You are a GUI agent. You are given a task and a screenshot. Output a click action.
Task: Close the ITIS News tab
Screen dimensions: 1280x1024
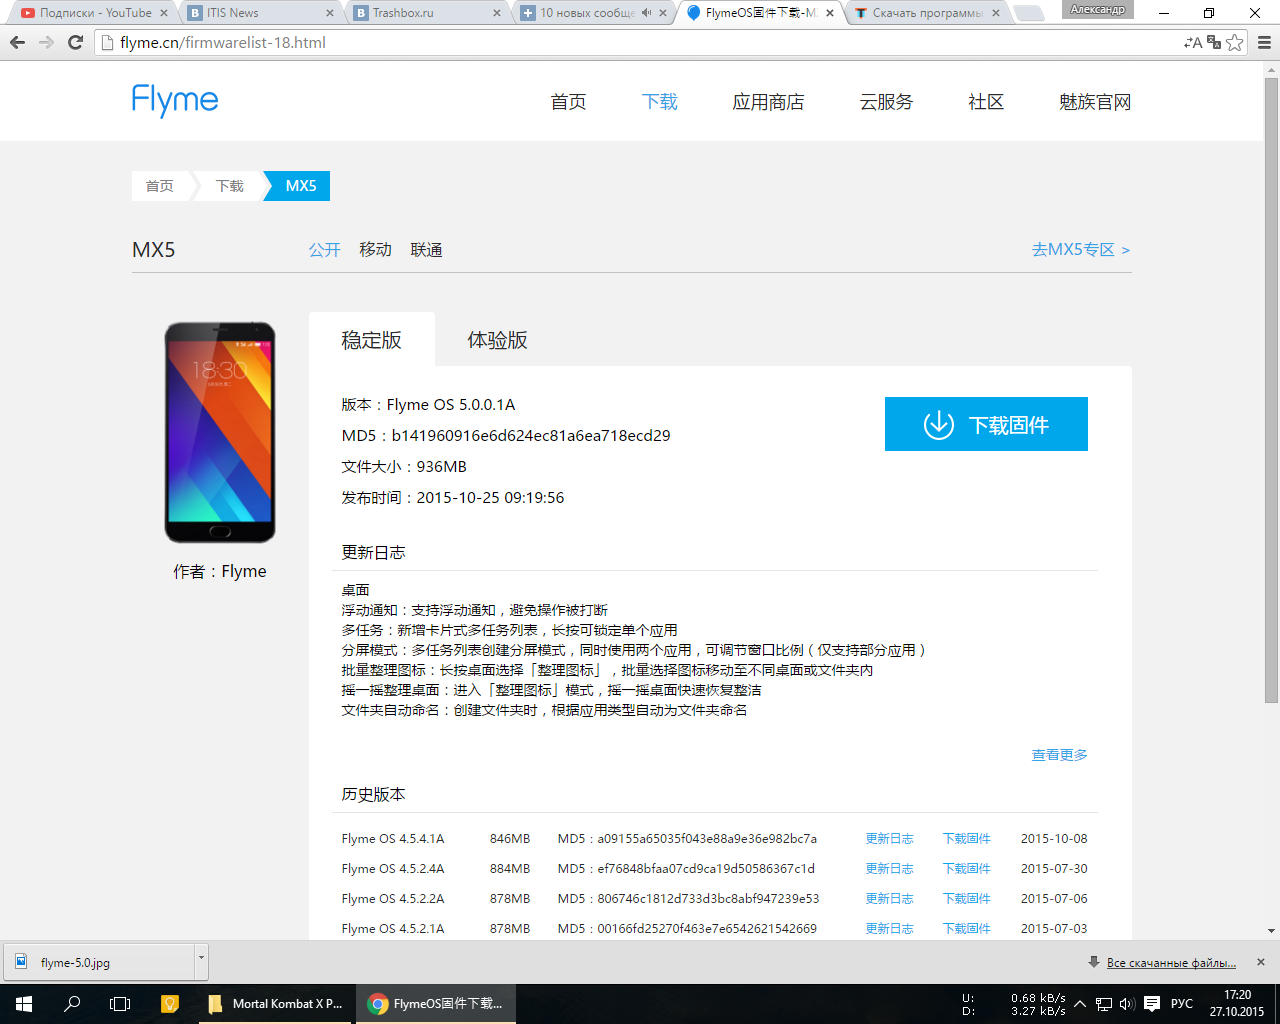coord(331,13)
